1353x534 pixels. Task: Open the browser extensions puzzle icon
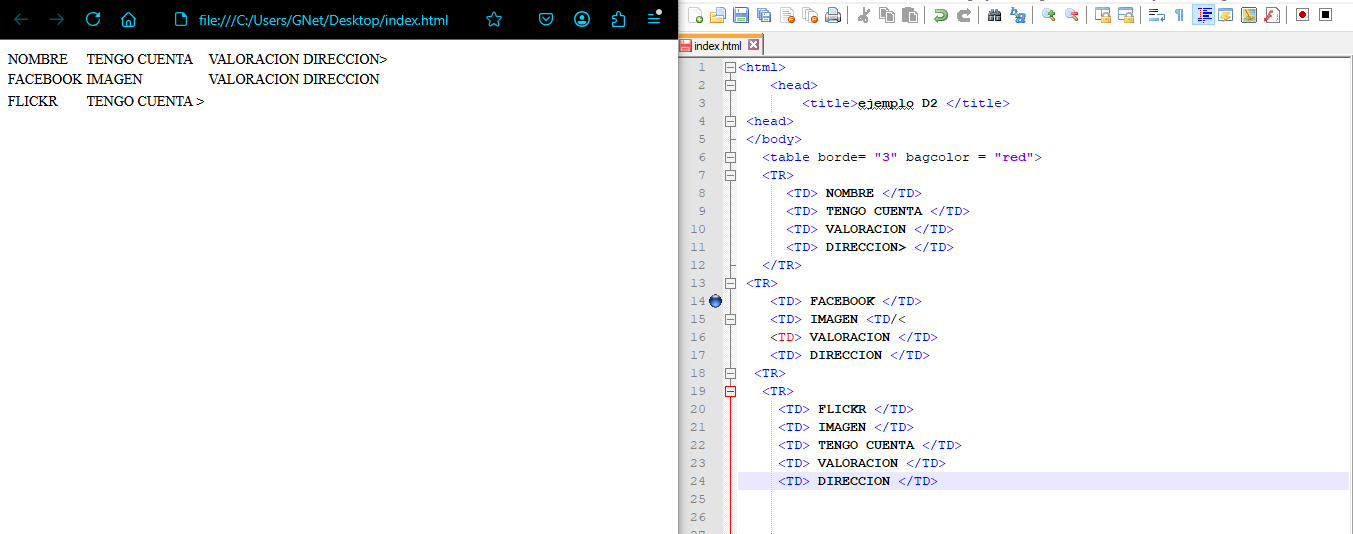[618, 20]
